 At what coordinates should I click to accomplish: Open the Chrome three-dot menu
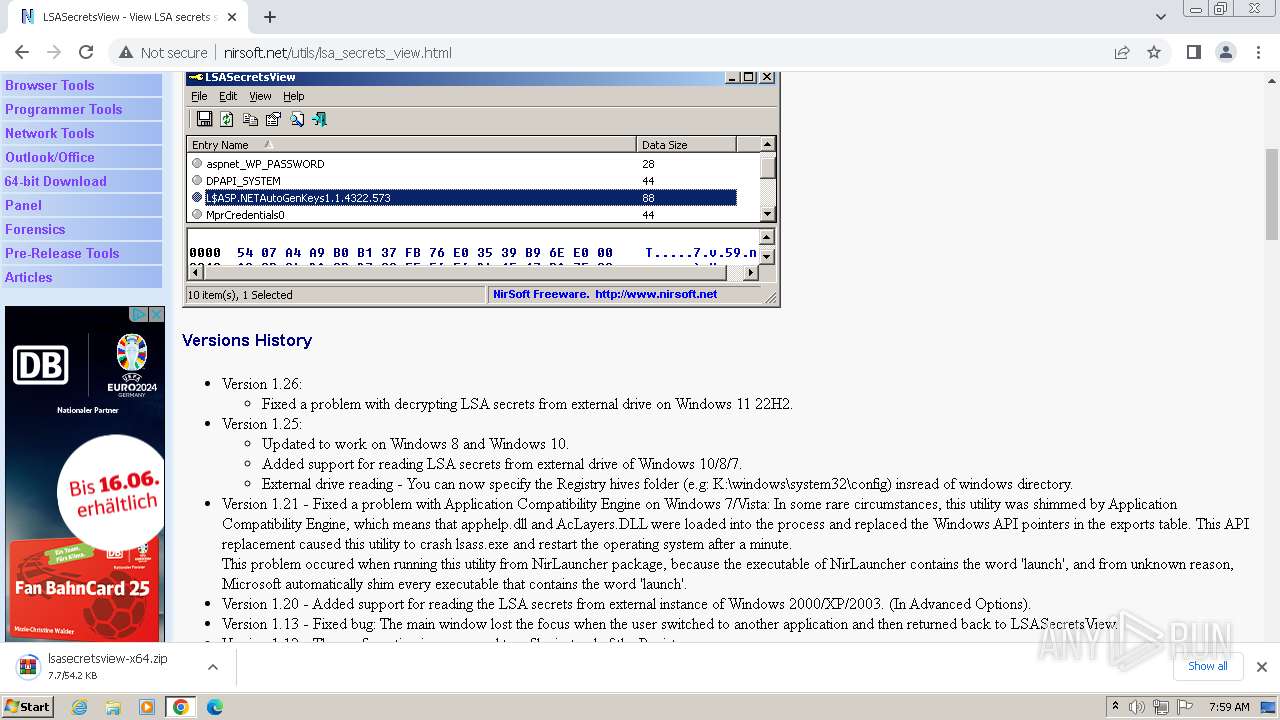[x=1257, y=53]
